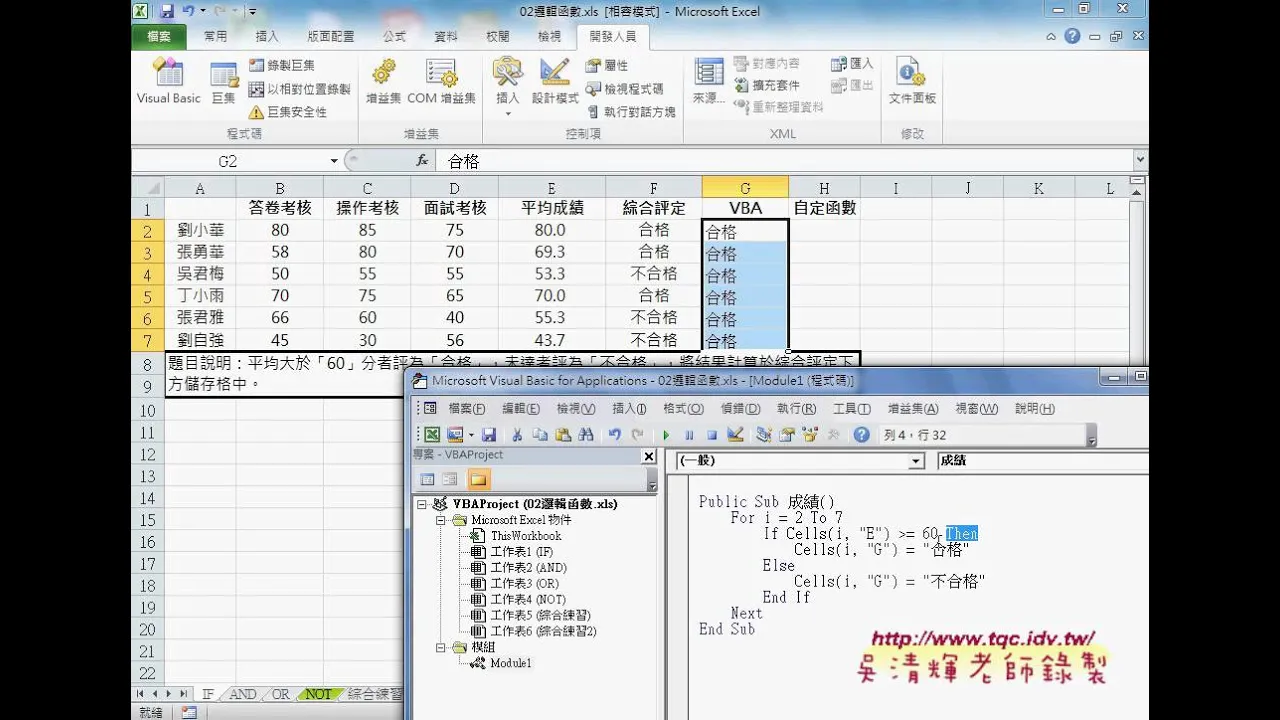Screen dimensions: 1280x720
Task: Toggle folders in project explorer pane
Action: coord(478,480)
